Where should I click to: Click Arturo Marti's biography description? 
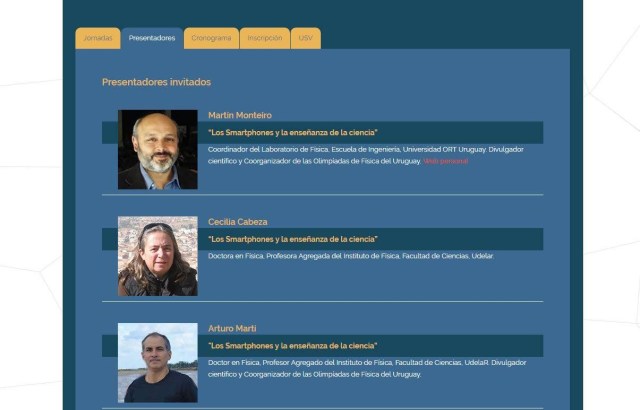367,368
